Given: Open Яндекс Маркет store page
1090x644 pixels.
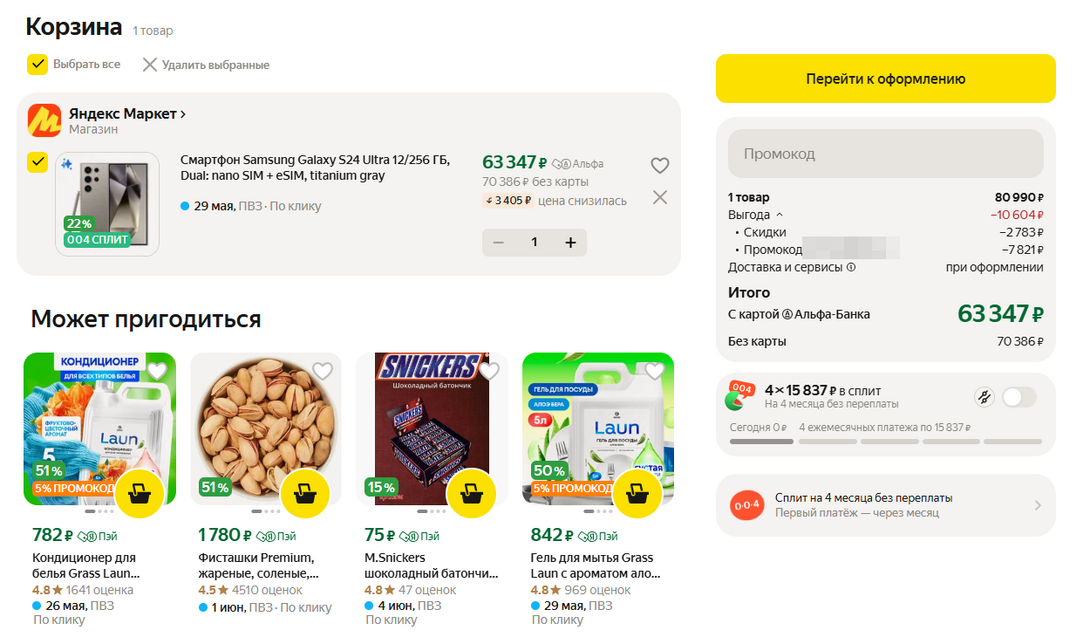Looking at the screenshot, I should tap(127, 114).
